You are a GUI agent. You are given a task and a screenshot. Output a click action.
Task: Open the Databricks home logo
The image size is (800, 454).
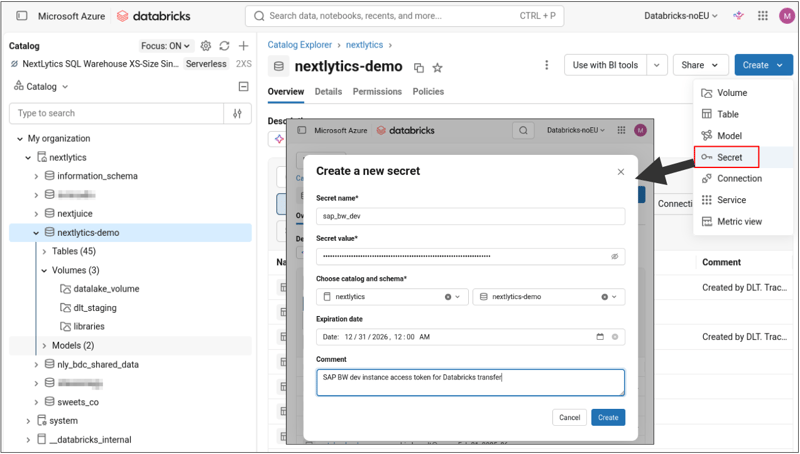pos(154,16)
